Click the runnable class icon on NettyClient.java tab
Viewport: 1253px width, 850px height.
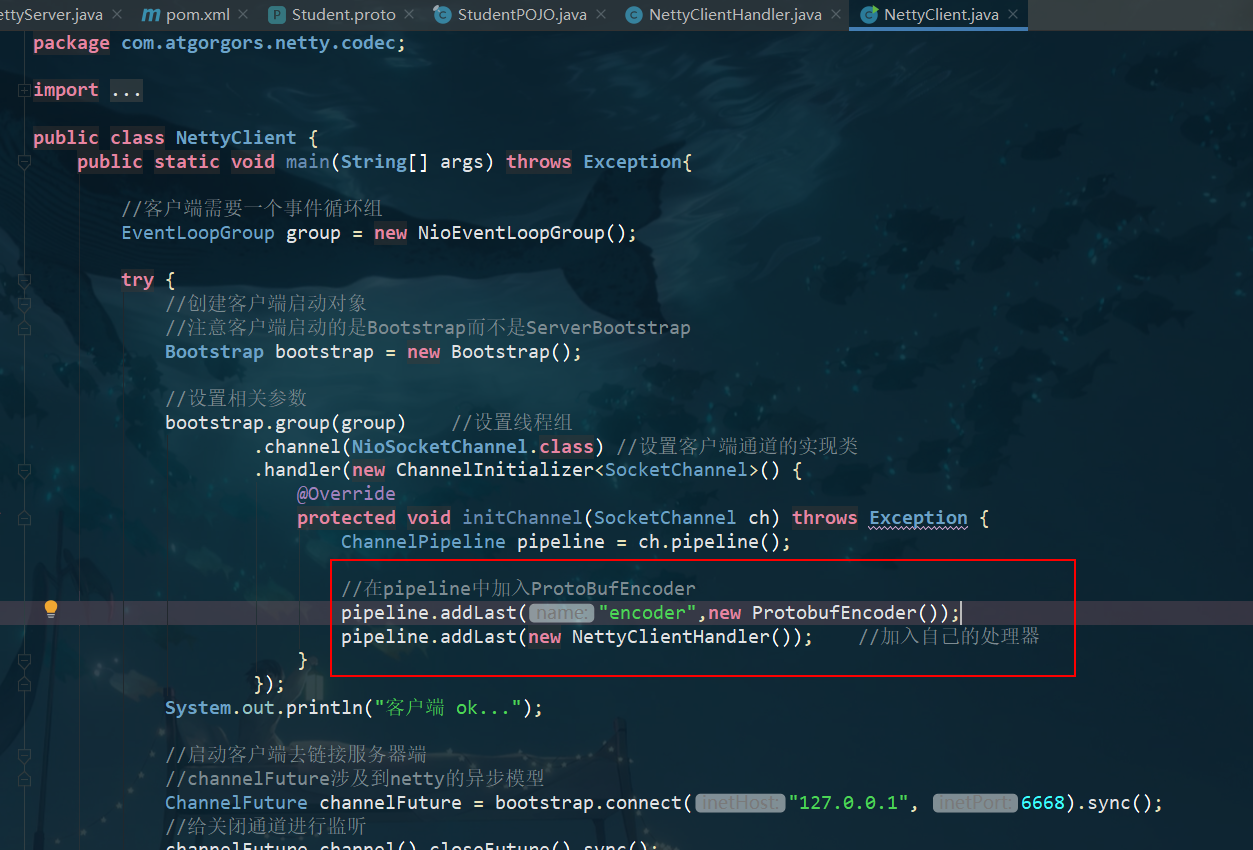tap(868, 15)
